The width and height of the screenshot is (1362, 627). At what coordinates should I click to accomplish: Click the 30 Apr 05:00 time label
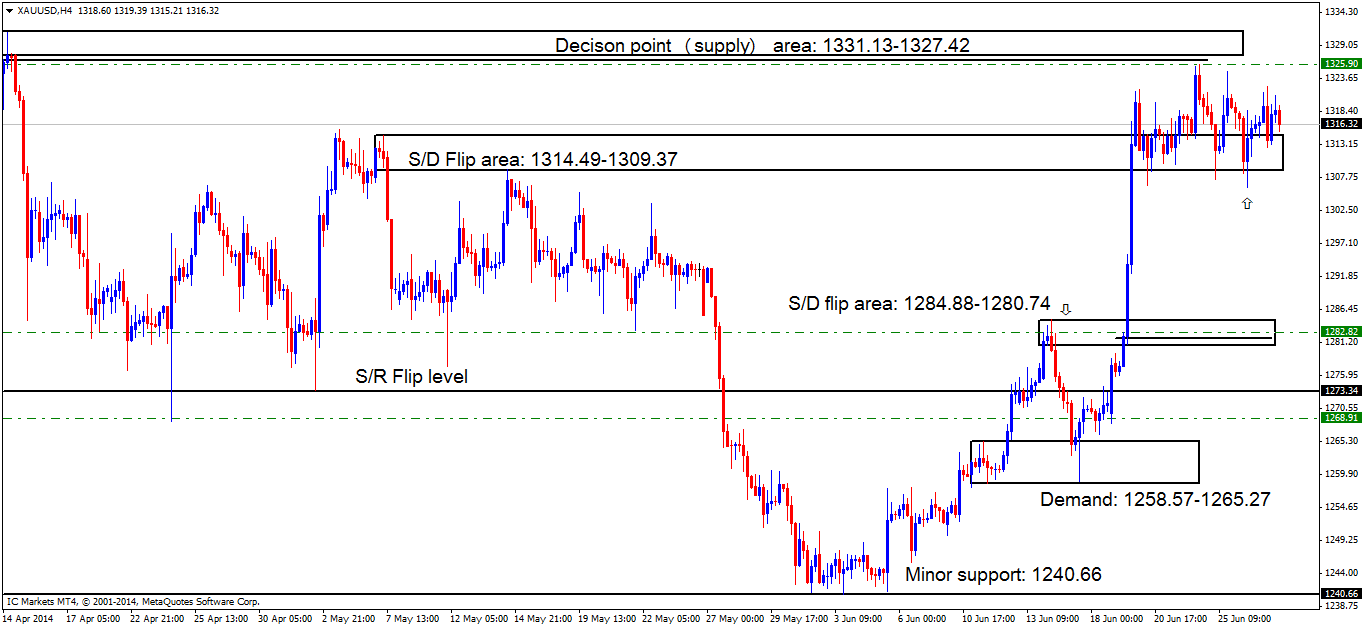[x=284, y=619]
